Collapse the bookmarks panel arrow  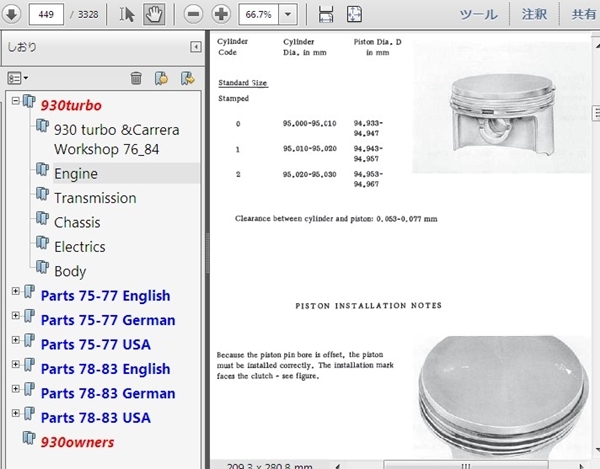coord(196,47)
